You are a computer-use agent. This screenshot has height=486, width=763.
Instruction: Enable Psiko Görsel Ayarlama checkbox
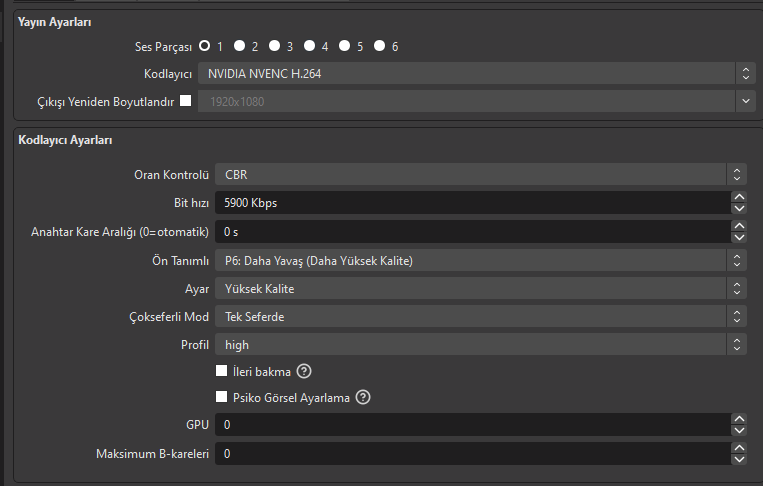click(x=222, y=397)
